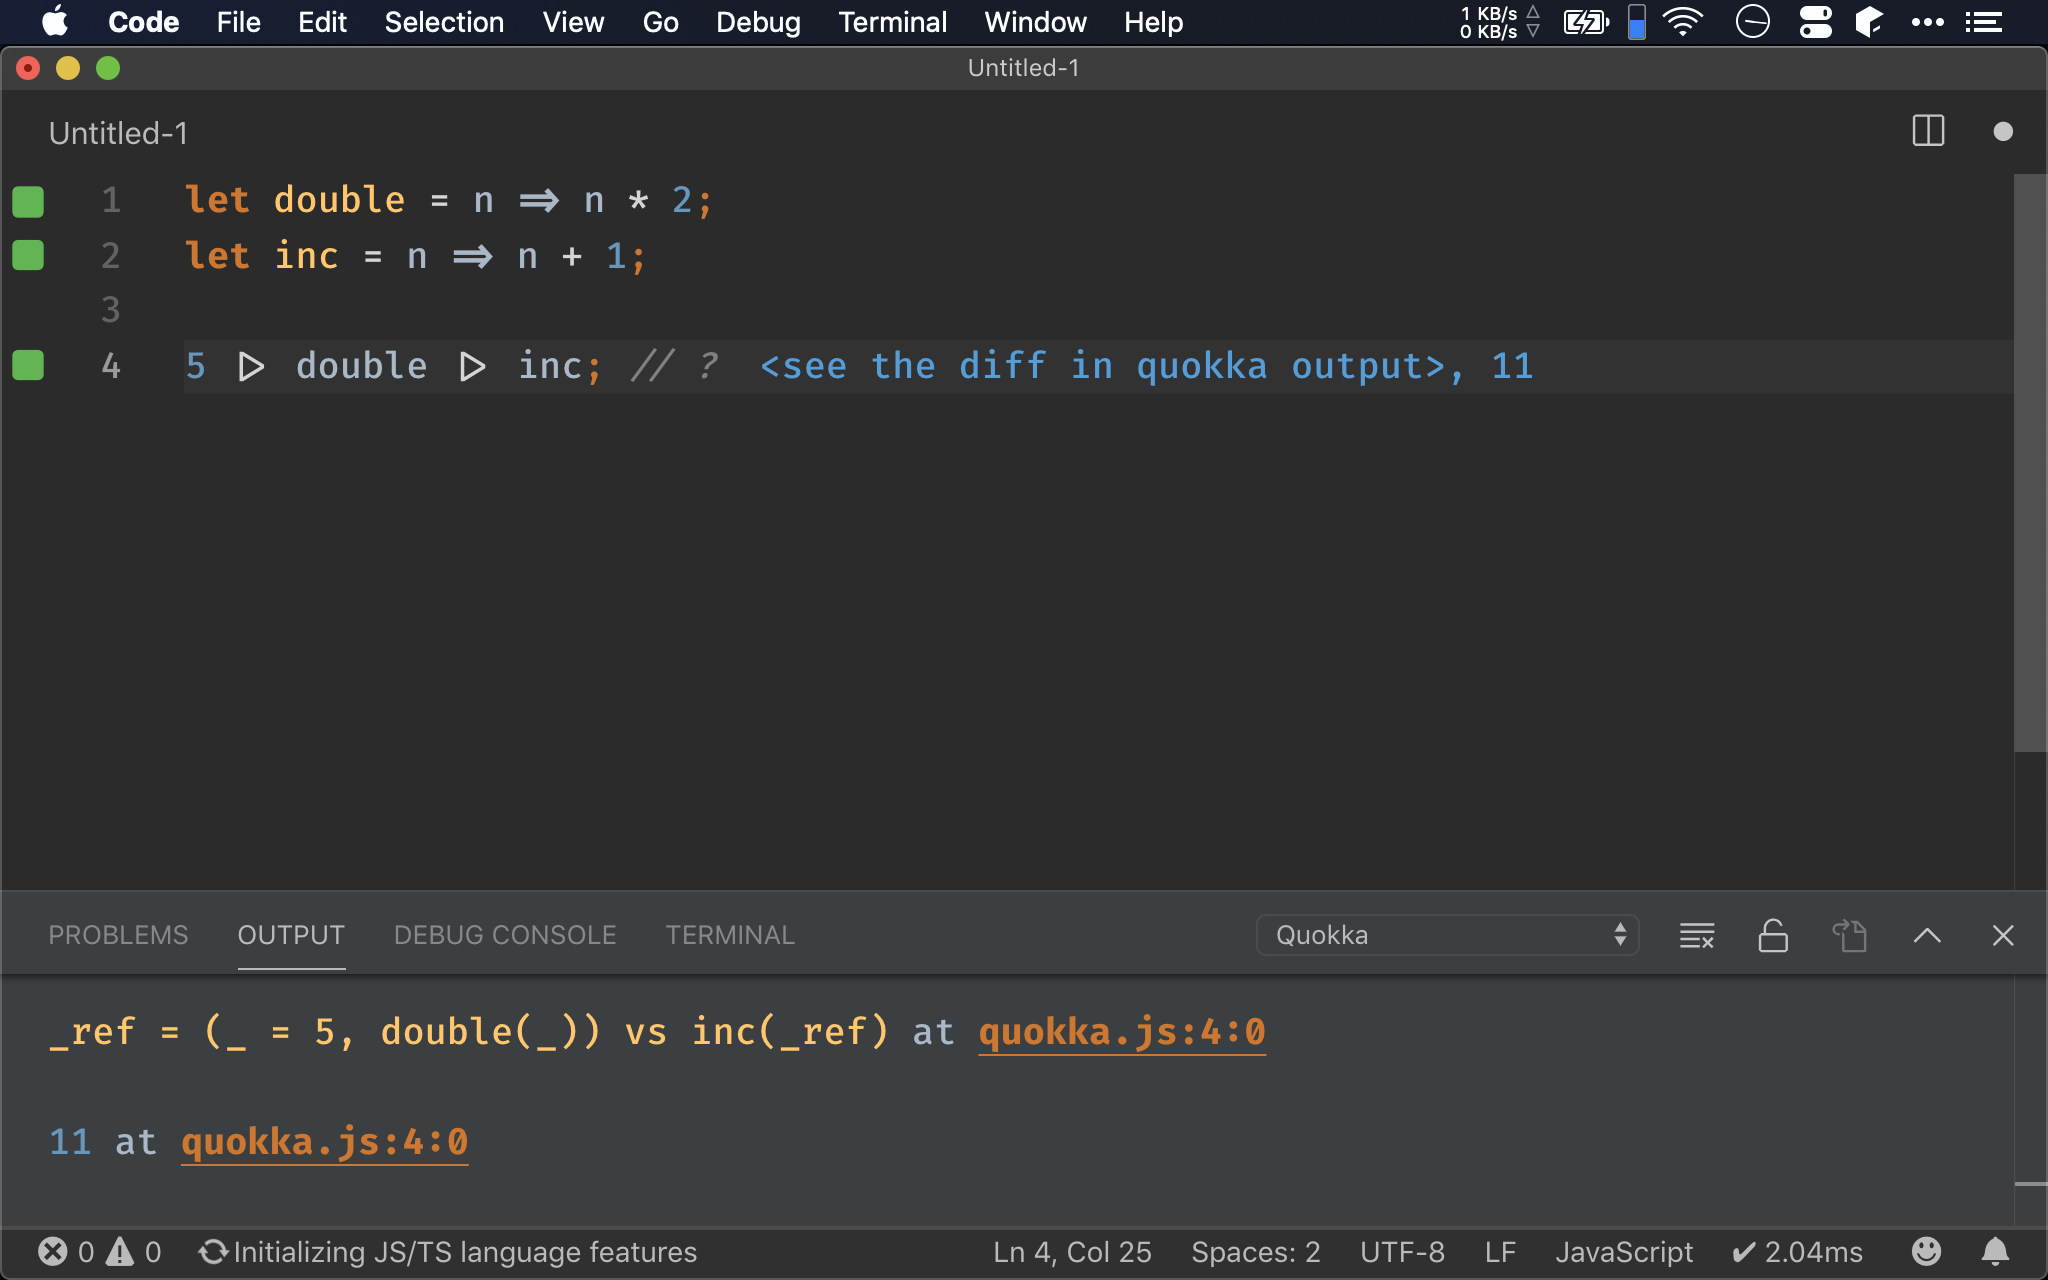This screenshot has height=1280, width=2048.
Task: Click inline result text '<see the diff in quokka output>'
Action: click(x=1103, y=366)
